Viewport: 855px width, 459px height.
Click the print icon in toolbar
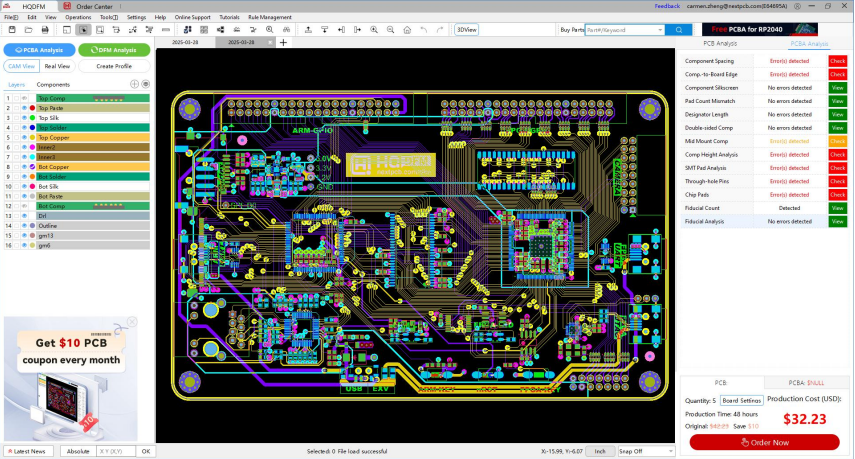tap(46, 30)
